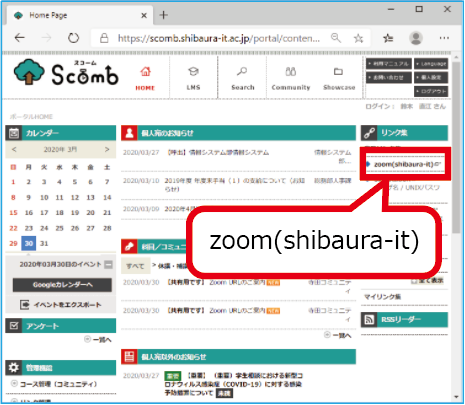Click the person icon in 個人宛のお知らせ header
465x405 pixels.
tap(129, 133)
